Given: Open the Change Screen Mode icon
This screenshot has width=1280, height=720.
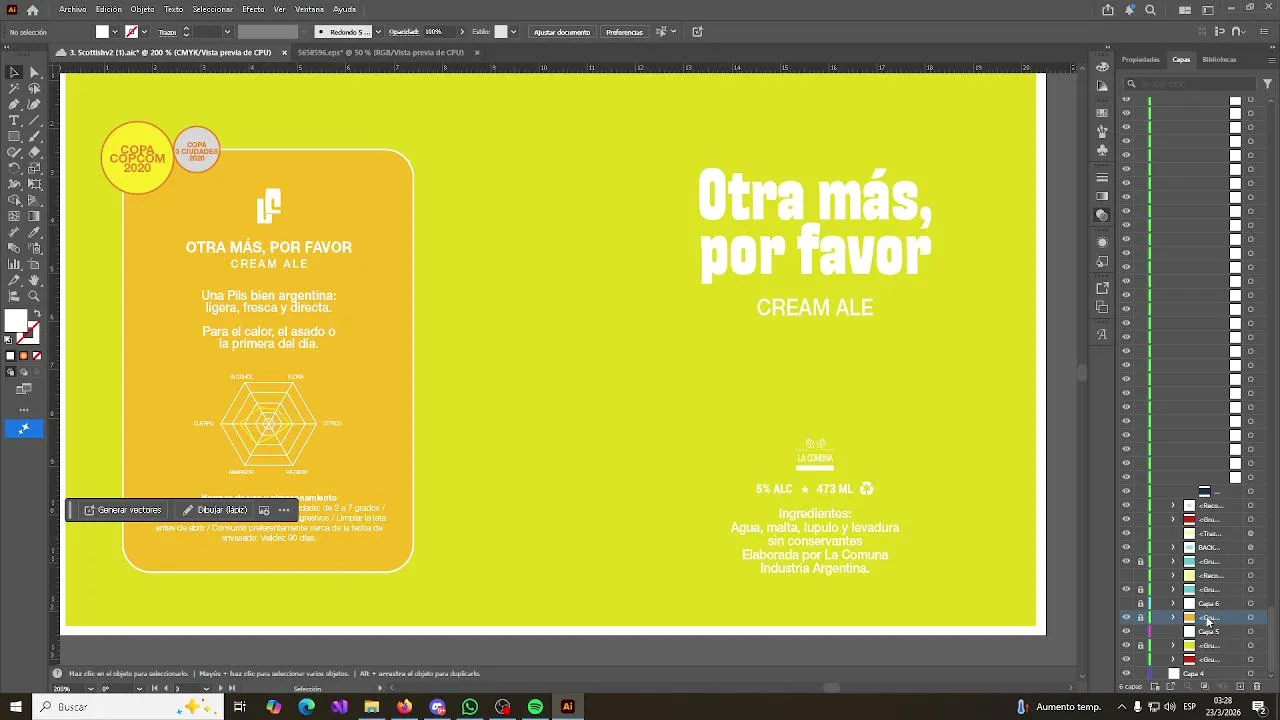Looking at the screenshot, I should [24, 389].
